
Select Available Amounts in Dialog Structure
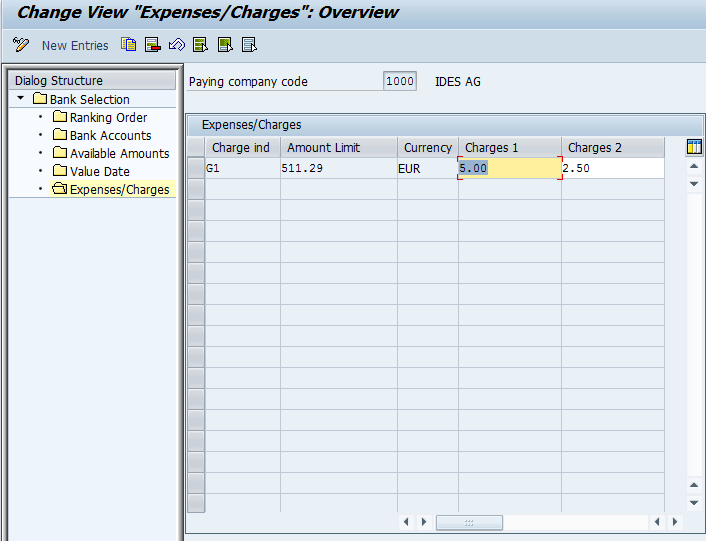pos(119,153)
